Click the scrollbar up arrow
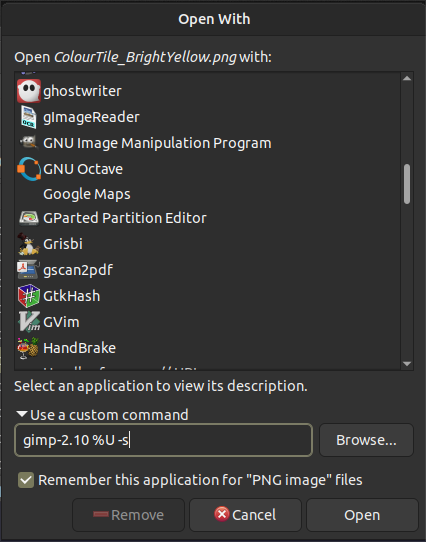Image resolution: width=426 pixels, height=542 pixels. click(407, 78)
